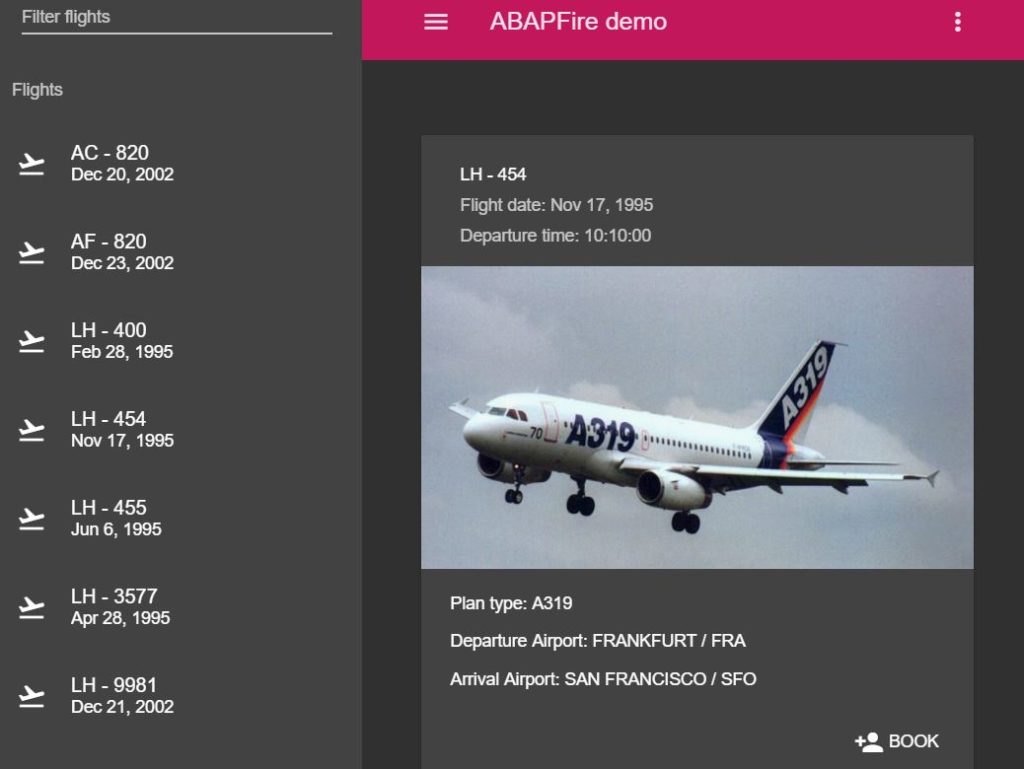This screenshot has height=769, width=1024.
Task: Open the three-dot overflow menu
Action: click(957, 22)
